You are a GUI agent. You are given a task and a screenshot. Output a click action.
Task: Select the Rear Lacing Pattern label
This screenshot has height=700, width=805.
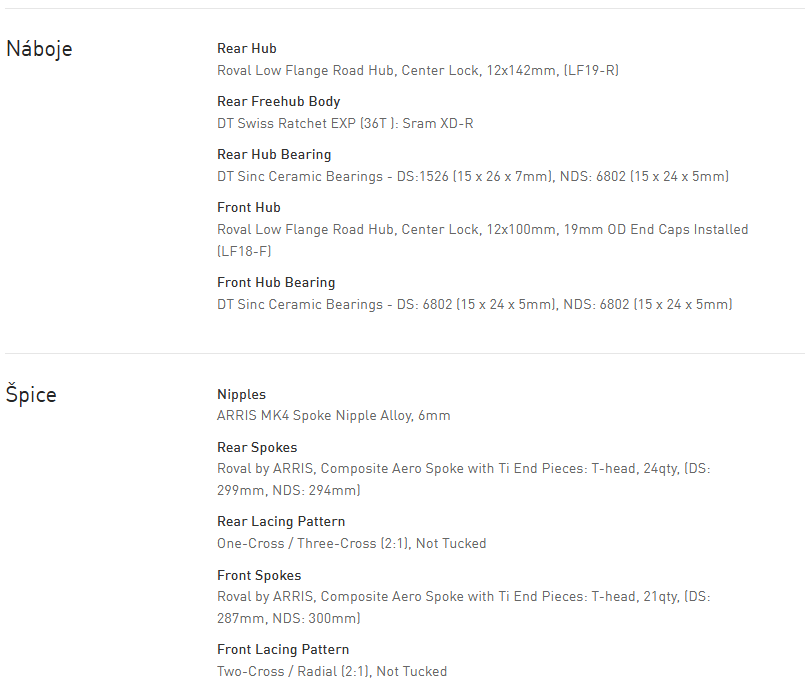(x=281, y=521)
